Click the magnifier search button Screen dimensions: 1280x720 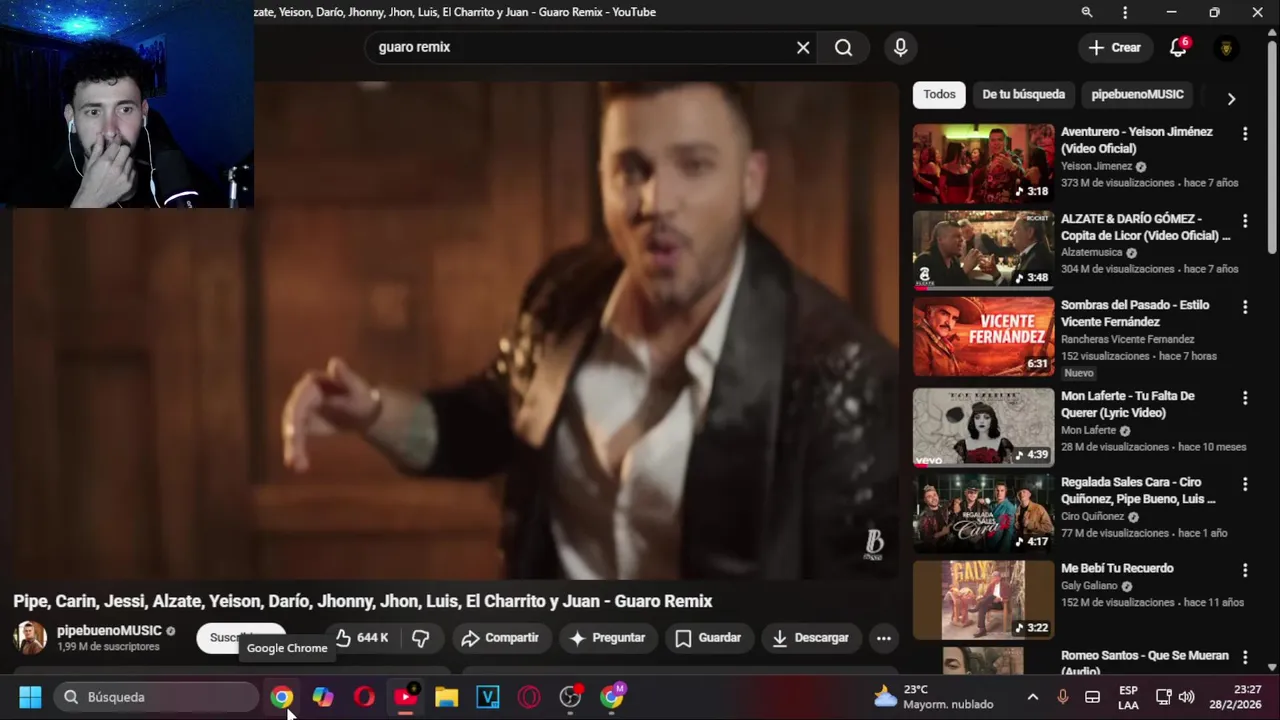pos(843,47)
